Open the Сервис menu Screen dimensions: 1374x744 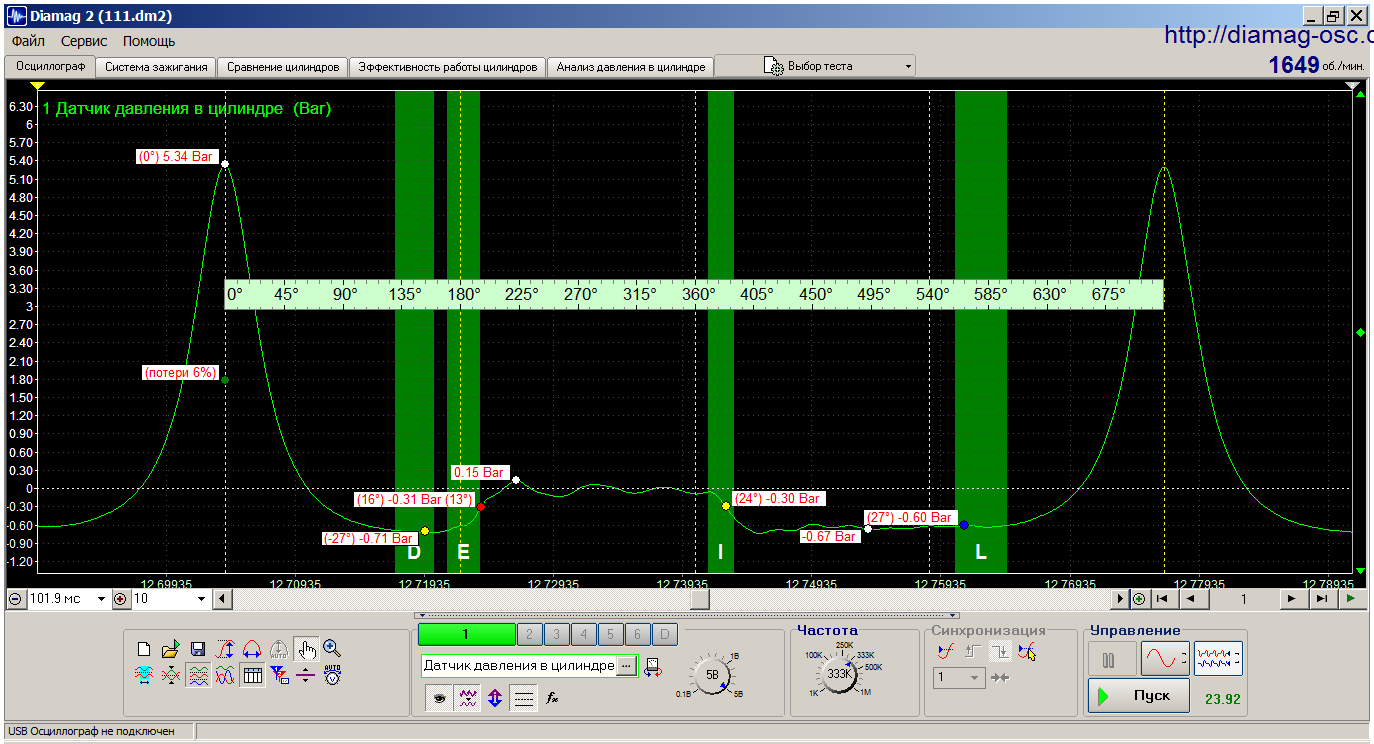click(x=84, y=41)
